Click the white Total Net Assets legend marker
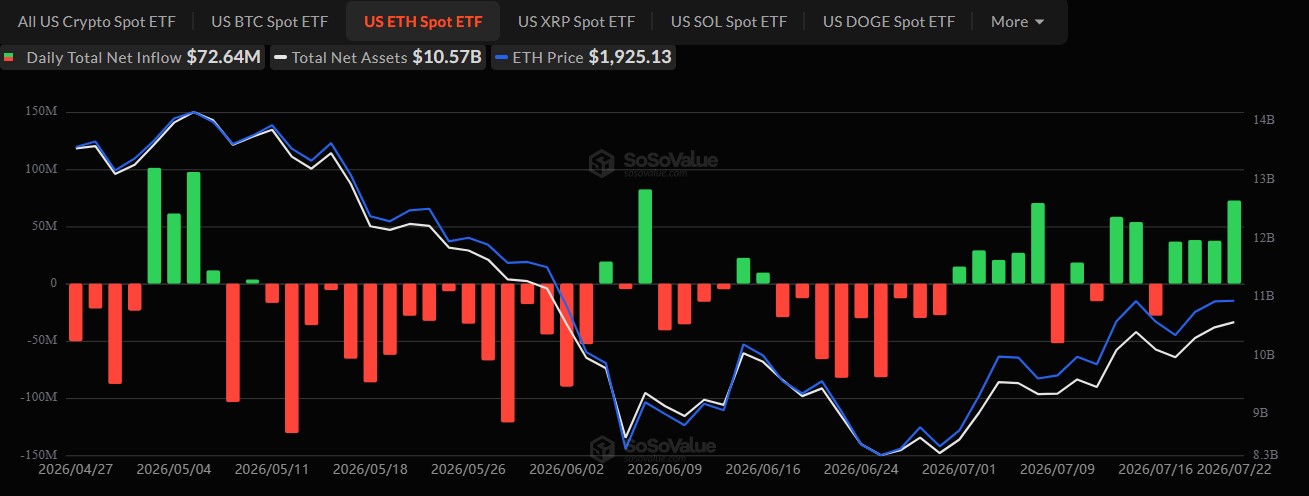 [281, 58]
